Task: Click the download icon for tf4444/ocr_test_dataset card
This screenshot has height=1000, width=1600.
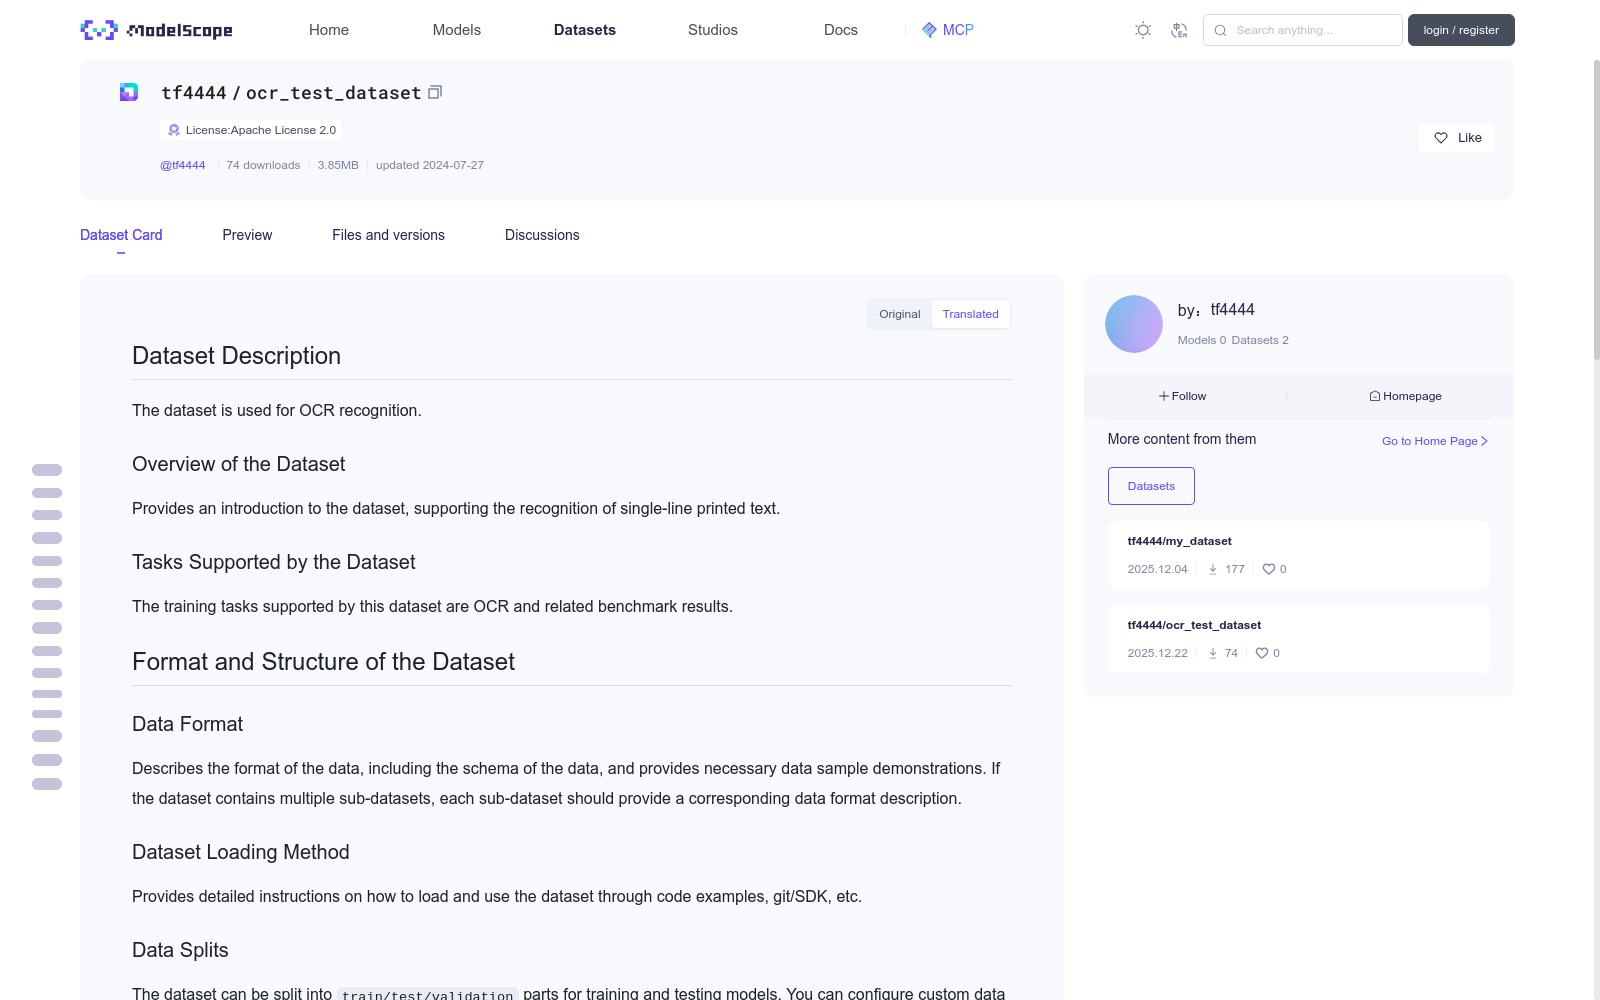Action: (x=1213, y=653)
